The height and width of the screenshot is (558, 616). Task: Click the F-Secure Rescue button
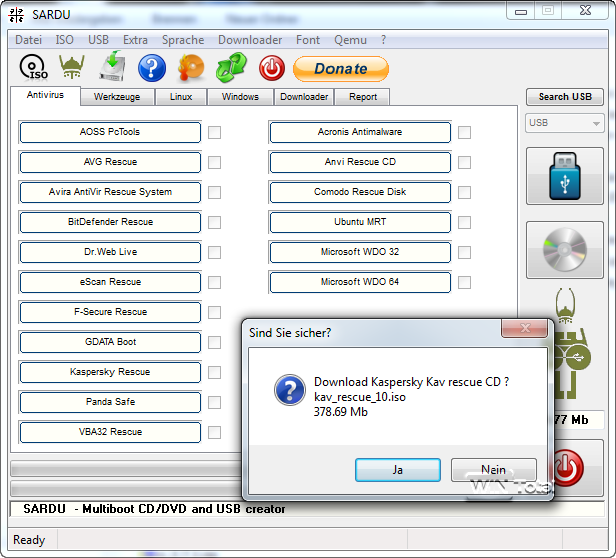(x=110, y=312)
